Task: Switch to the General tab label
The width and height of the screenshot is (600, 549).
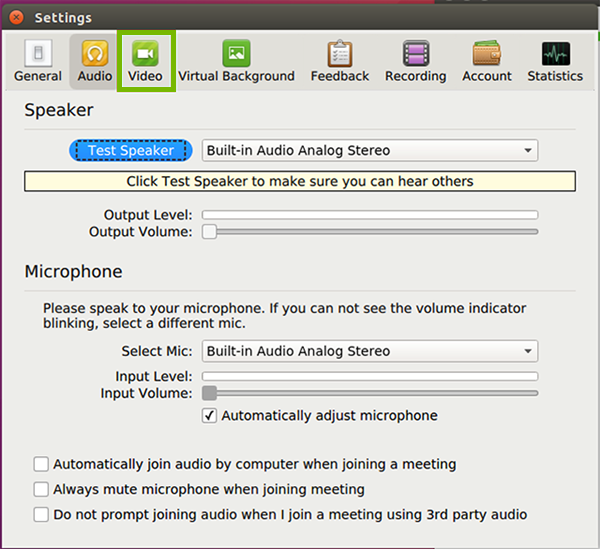Action: click(38, 76)
